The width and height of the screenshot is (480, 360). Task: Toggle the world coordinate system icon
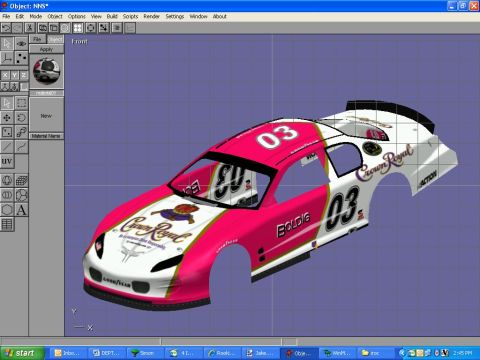tap(5, 87)
